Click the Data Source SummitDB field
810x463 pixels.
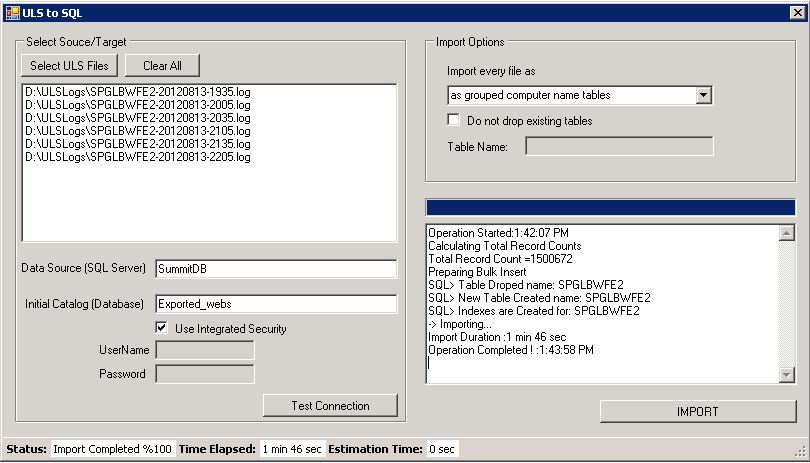[276, 269]
